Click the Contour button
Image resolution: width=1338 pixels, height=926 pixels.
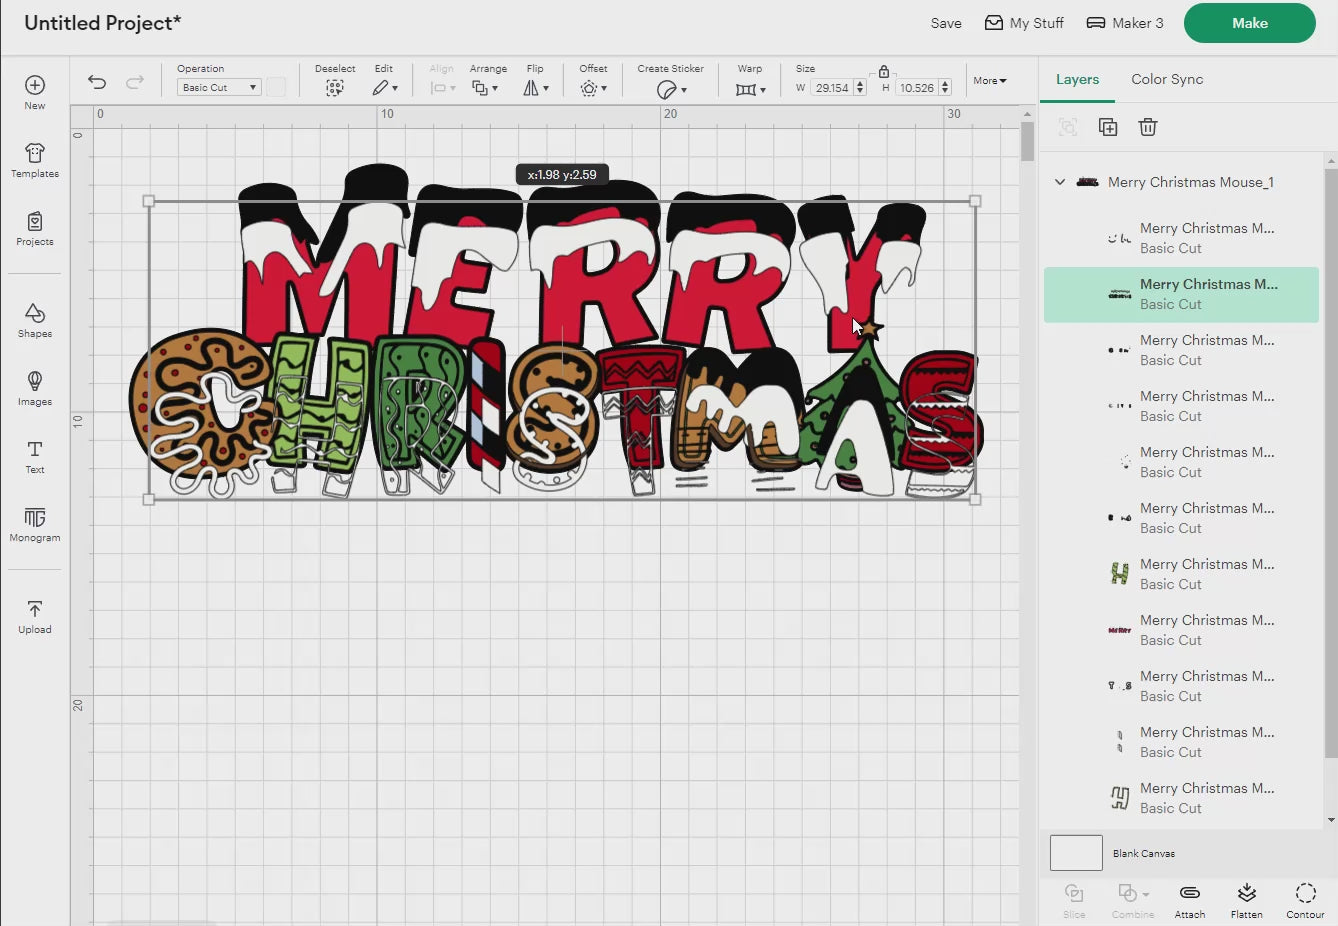click(1305, 900)
